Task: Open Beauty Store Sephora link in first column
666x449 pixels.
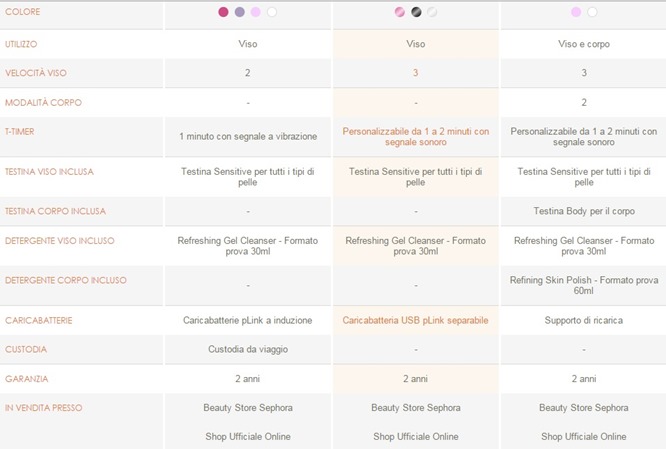Action: [248, 408]
